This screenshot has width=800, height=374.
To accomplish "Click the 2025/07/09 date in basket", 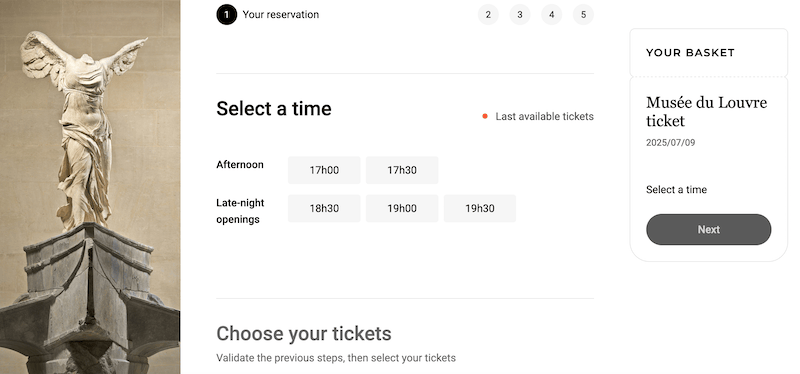I will tap(670, 143).
